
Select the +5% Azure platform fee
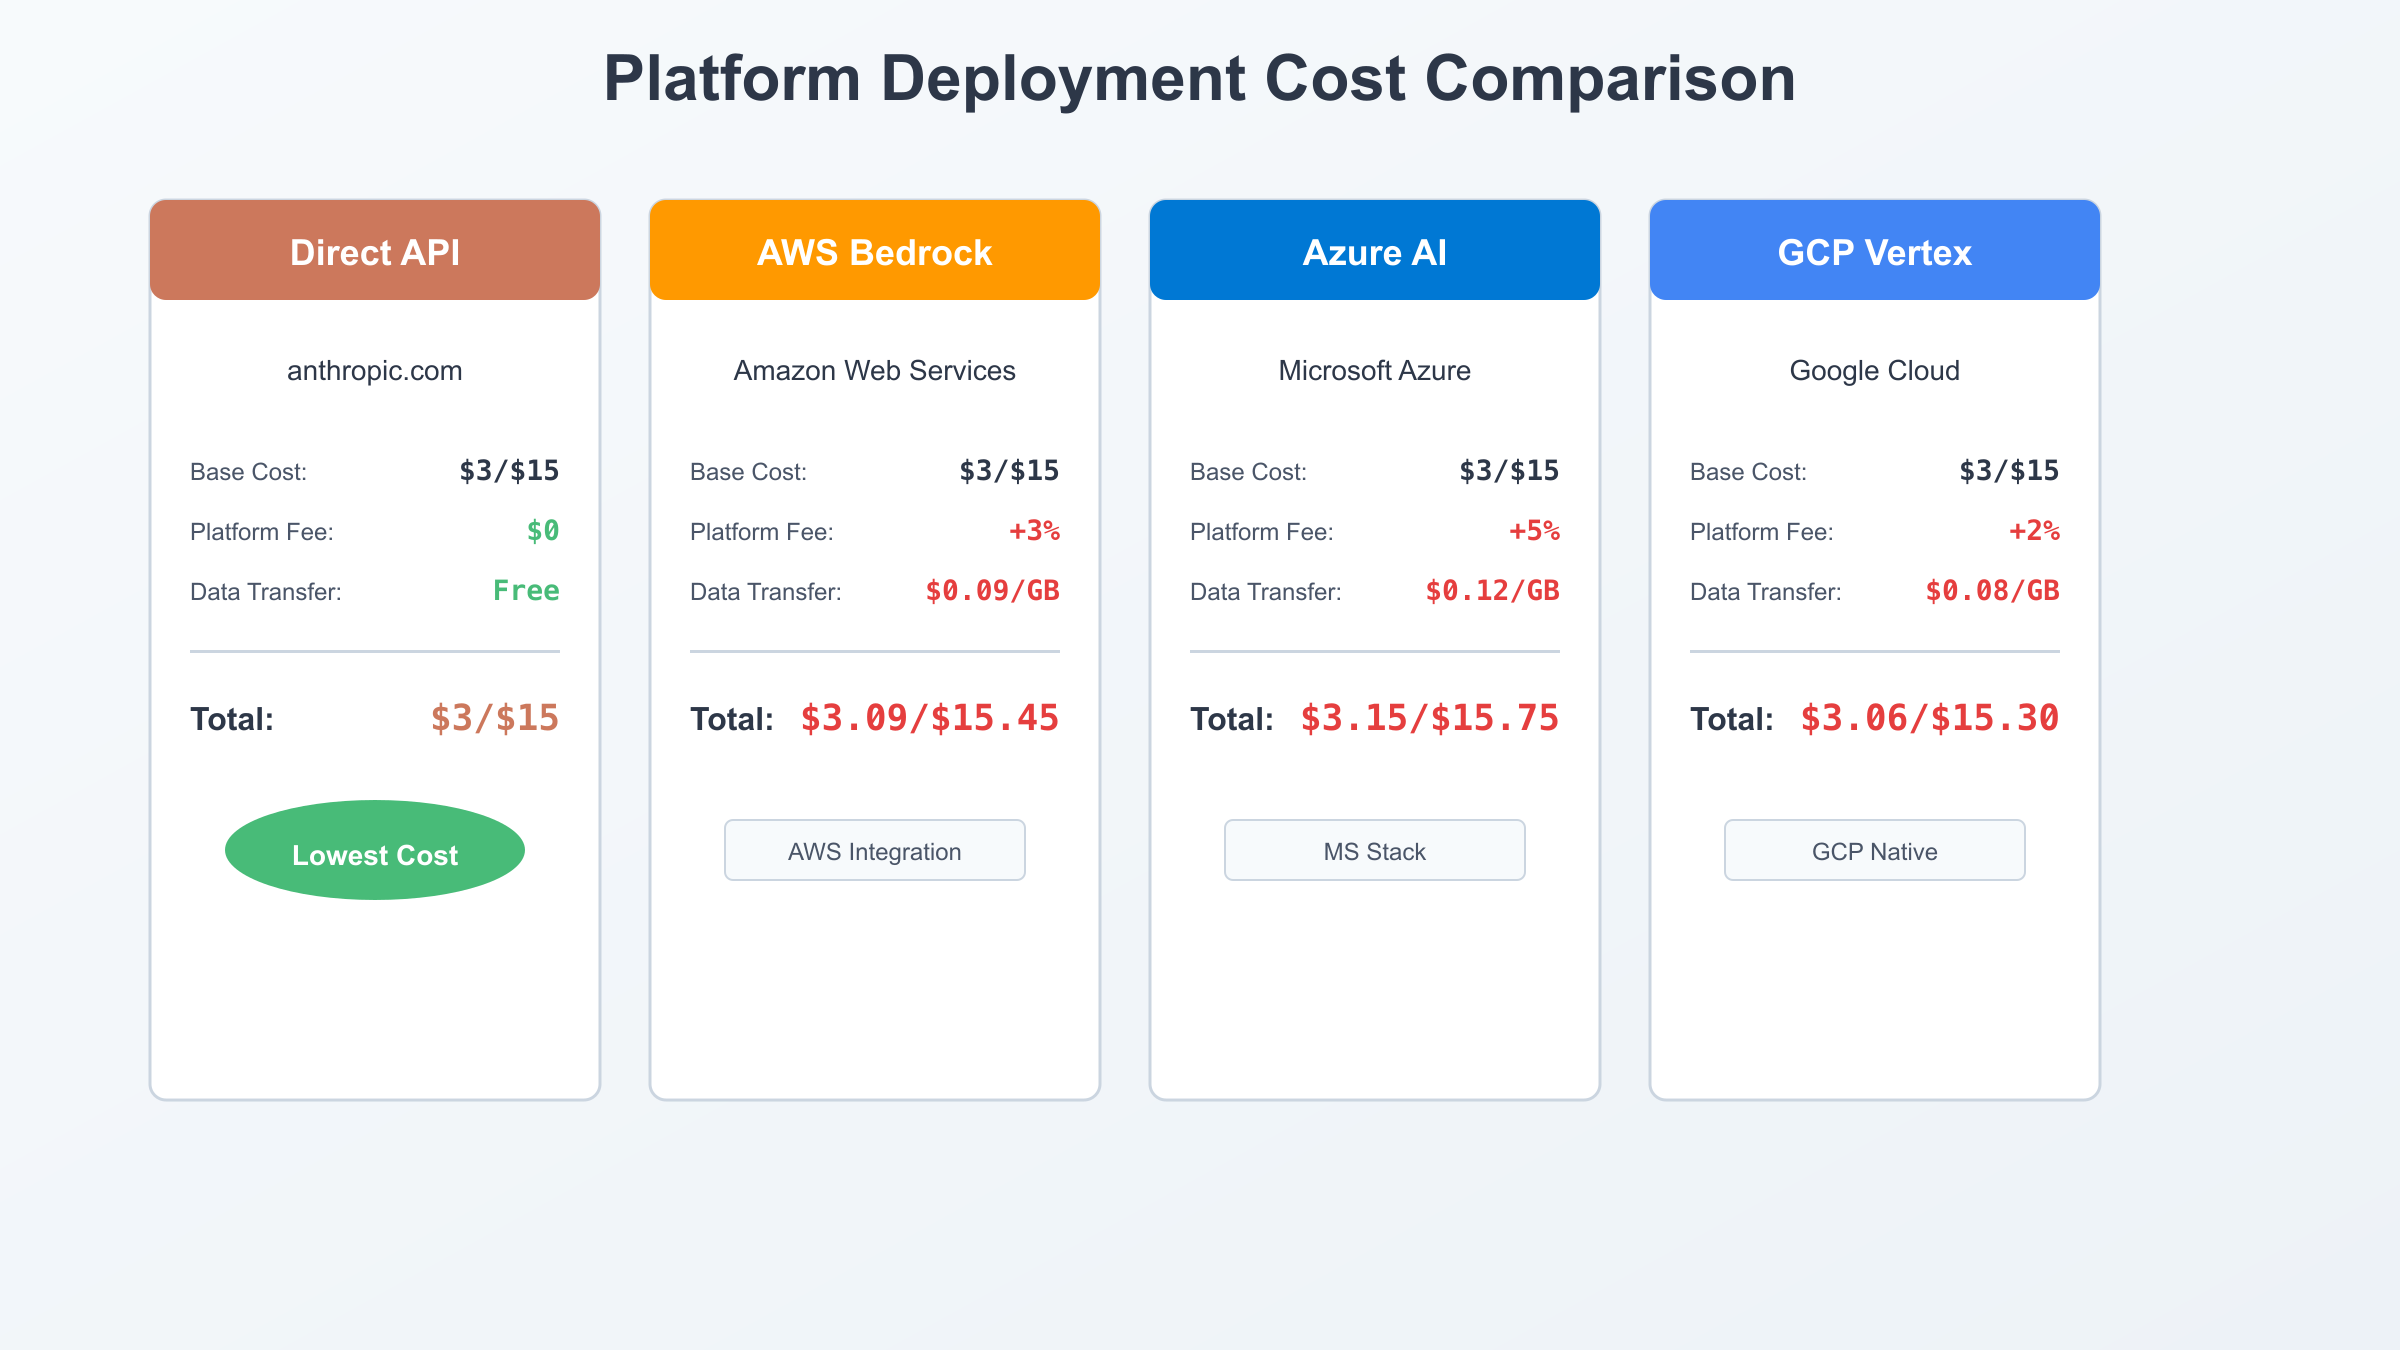[x=1534, y=531]
